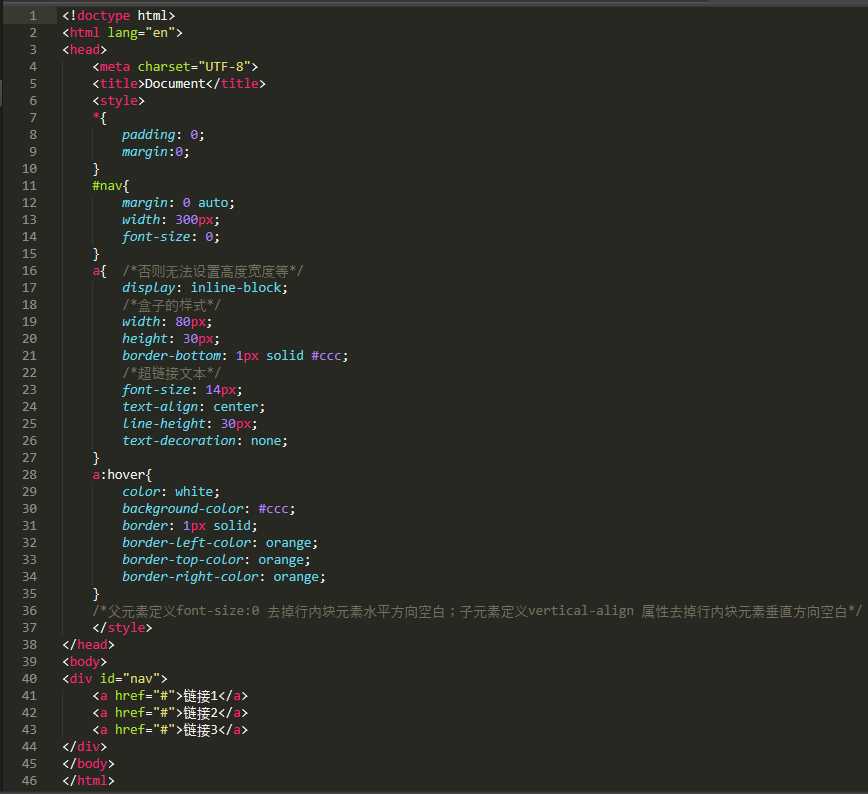Select line number 16 in the gutter
Viewport: 868px width, 794px height.
click(x=29, y=271)
